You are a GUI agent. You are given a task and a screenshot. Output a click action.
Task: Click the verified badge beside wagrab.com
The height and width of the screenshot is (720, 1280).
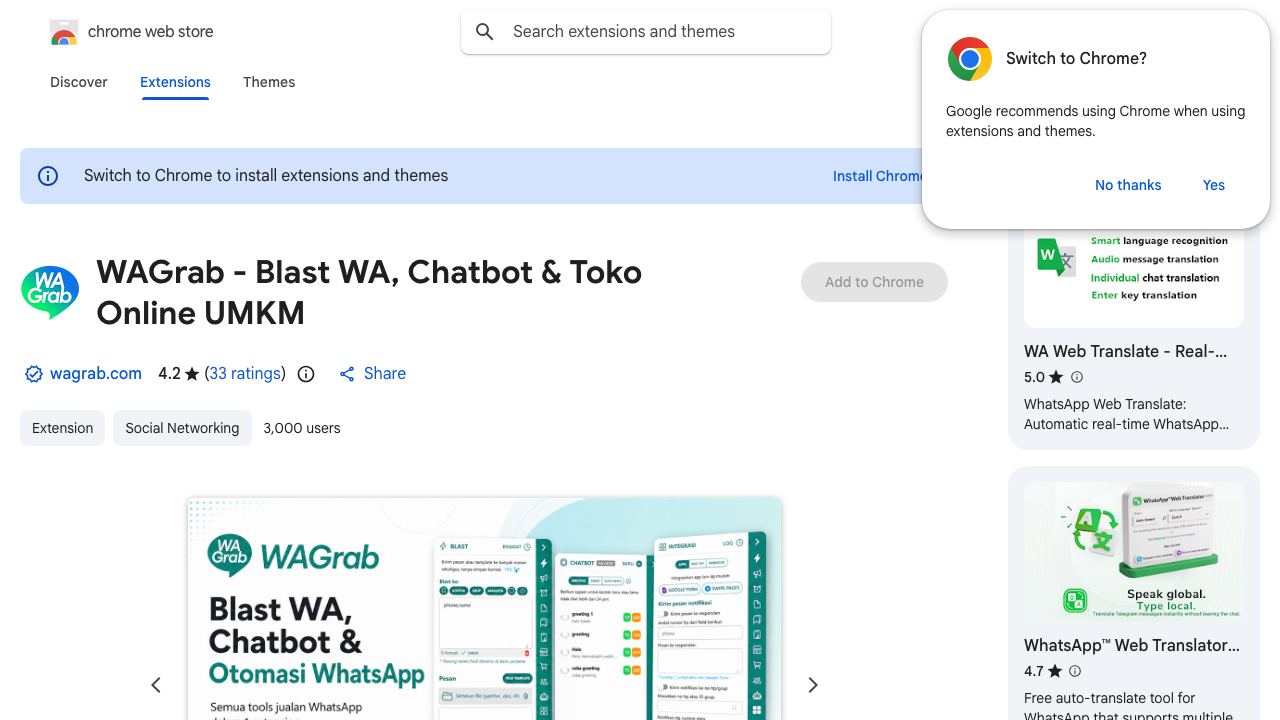click(x=34, y=374)
